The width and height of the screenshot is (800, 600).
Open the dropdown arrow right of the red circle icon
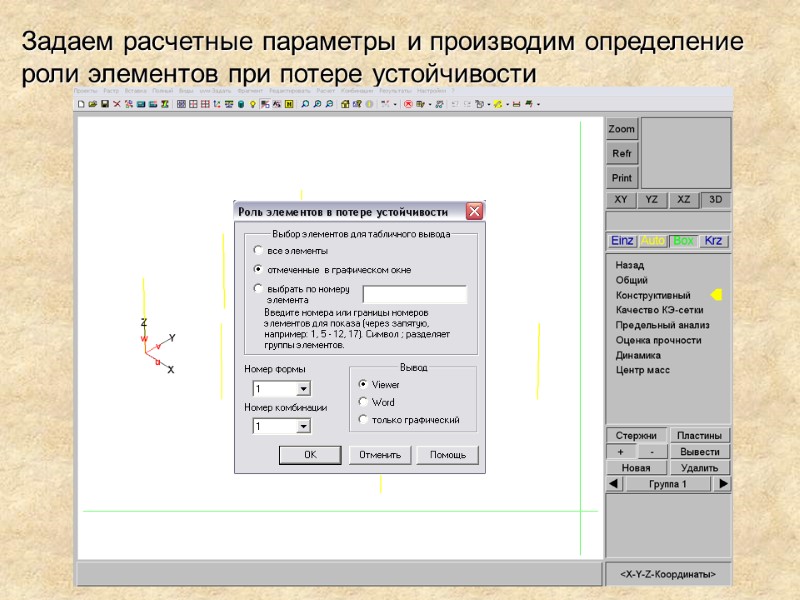tap(430, 105)
